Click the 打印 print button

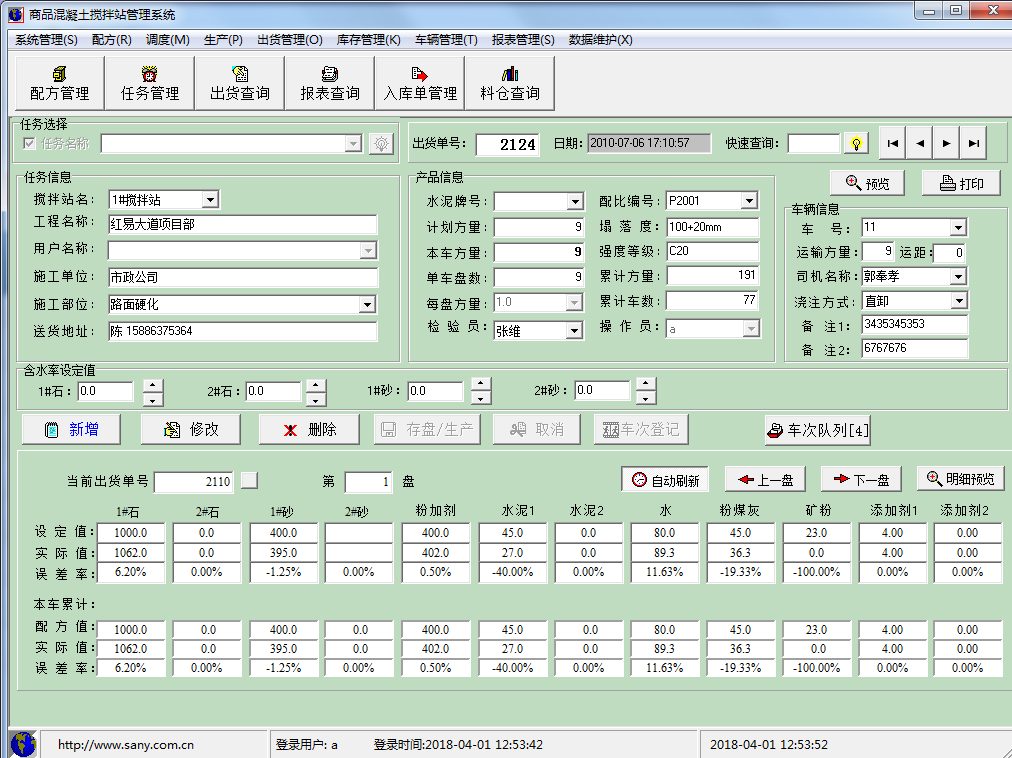962,183
